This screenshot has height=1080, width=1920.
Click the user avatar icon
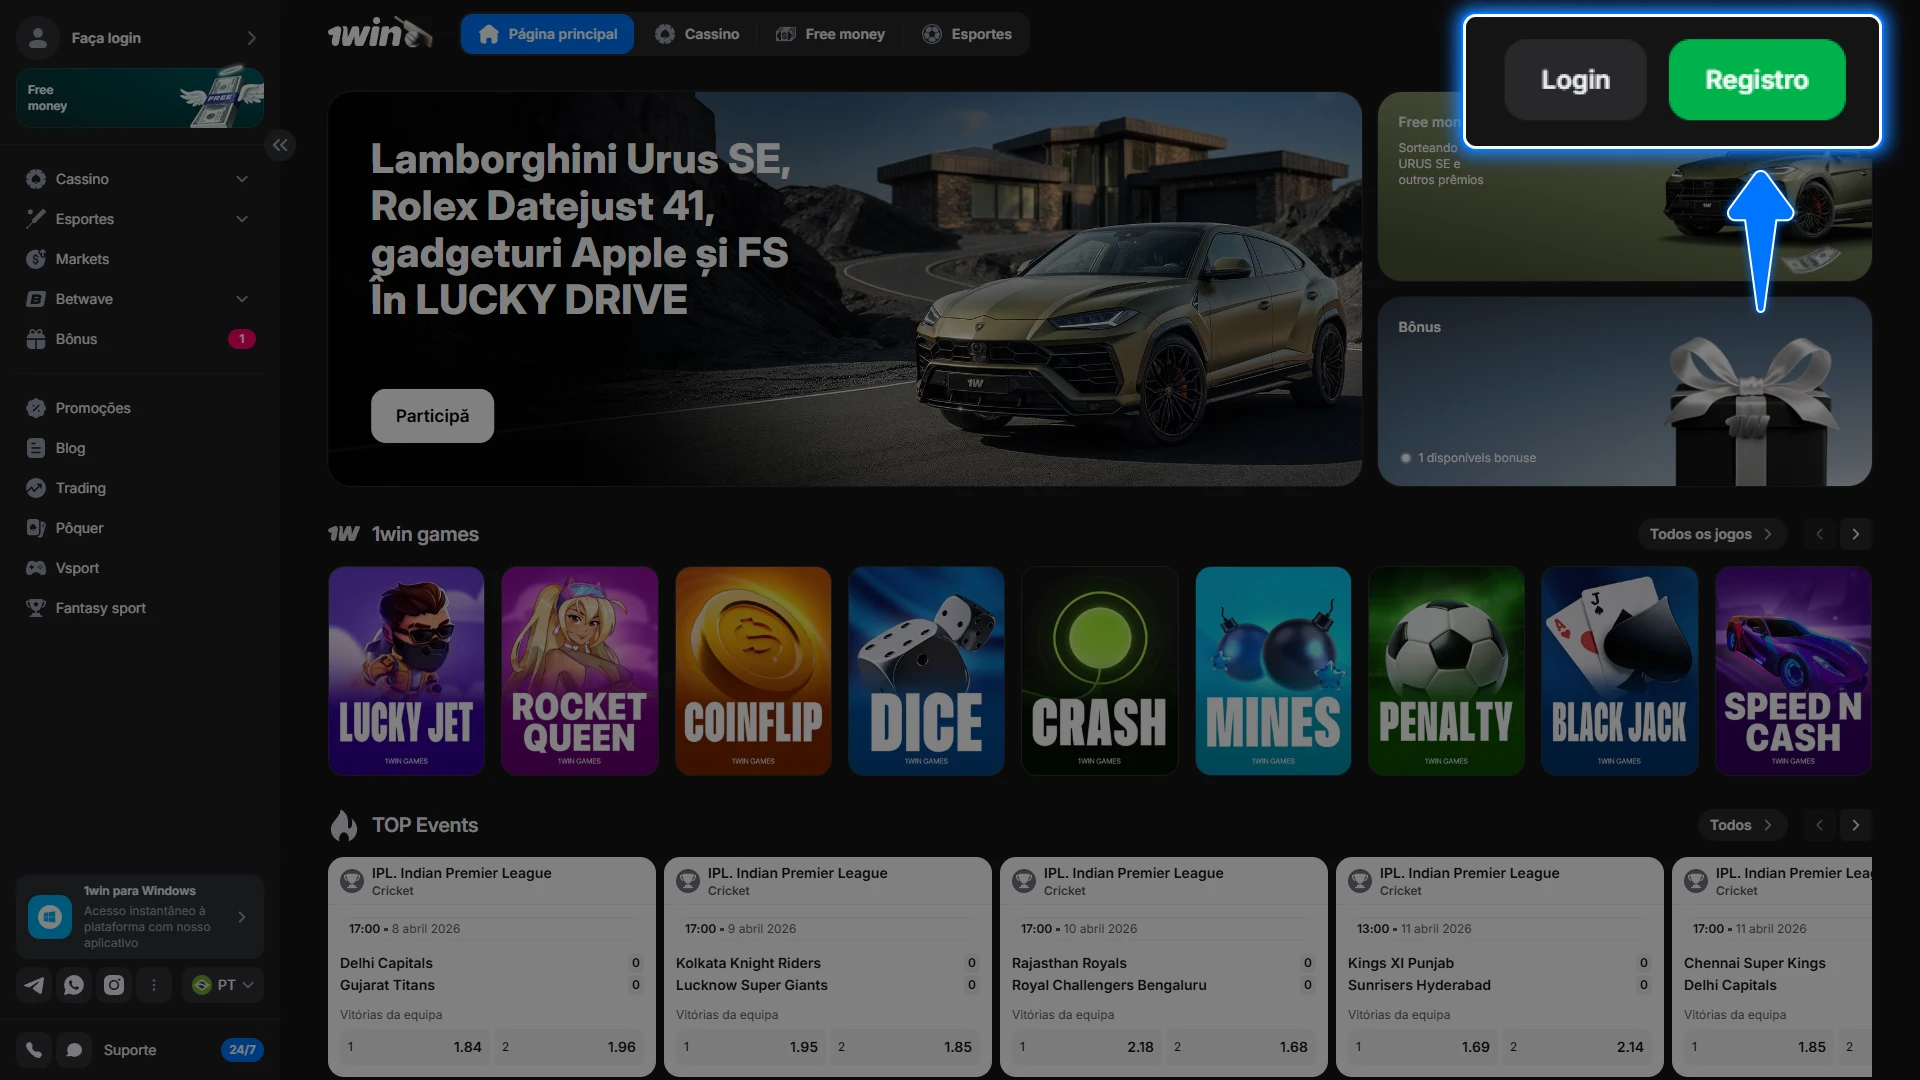point(38,38)
